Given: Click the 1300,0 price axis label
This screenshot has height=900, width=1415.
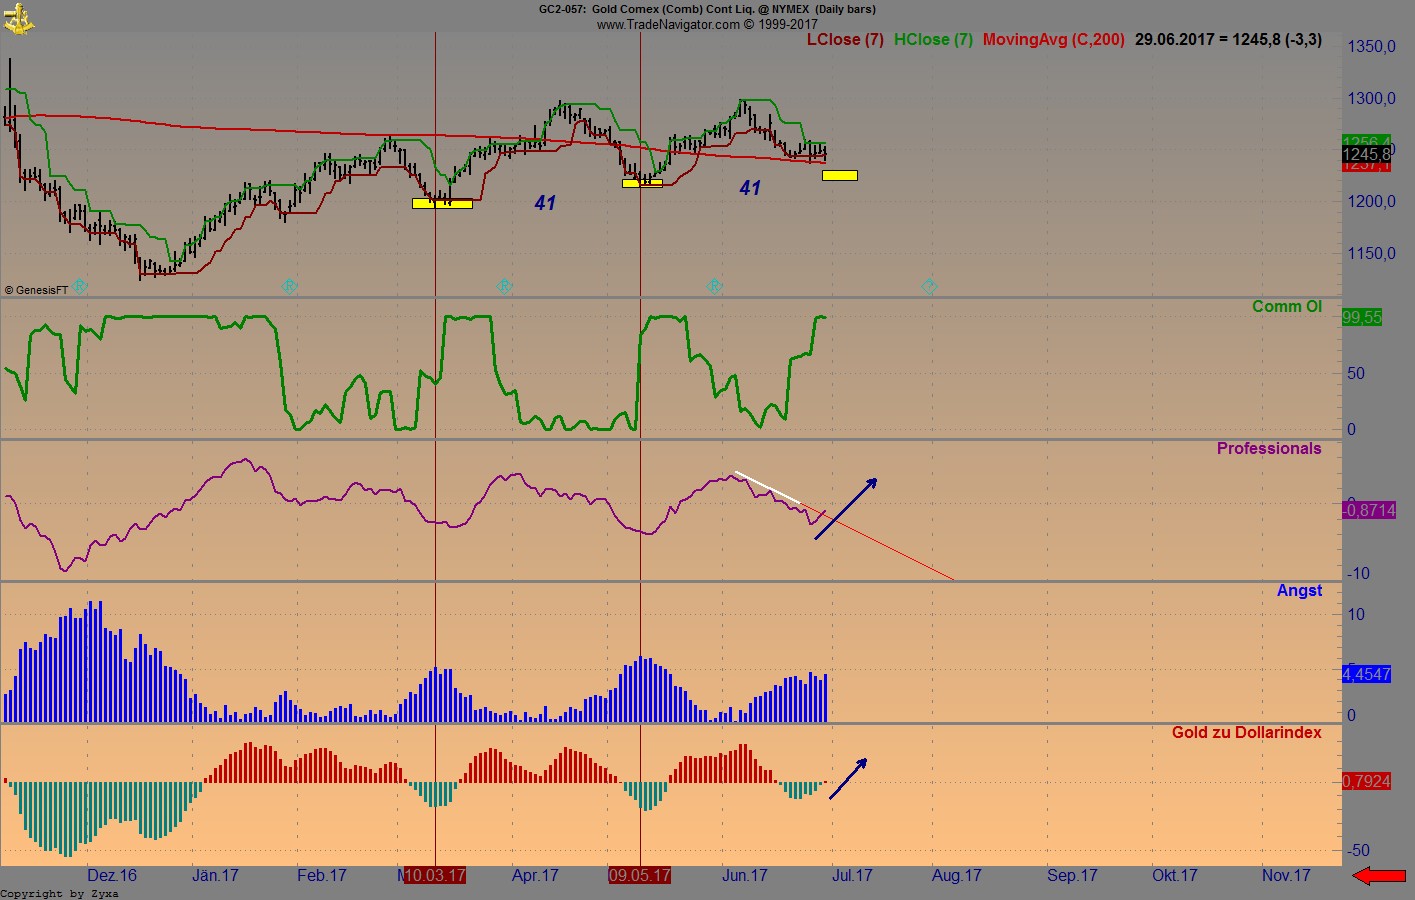Looking at the screenshot, I should 1371,98.
